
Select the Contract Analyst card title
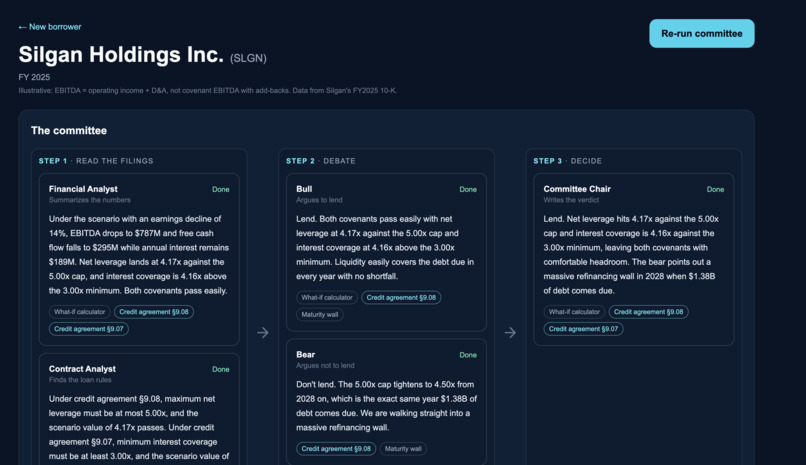point(82,369)
